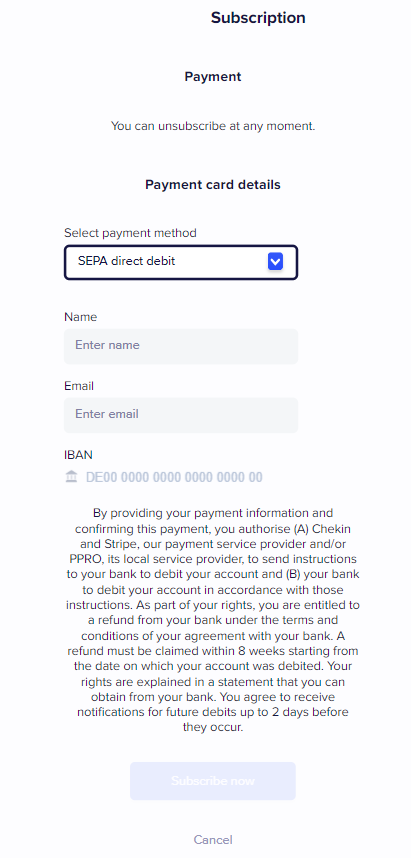Image resolution: width=411 pixels, height=858 pixels.
Task: Focus the Enter email input field
Action: tap(181, 415)
